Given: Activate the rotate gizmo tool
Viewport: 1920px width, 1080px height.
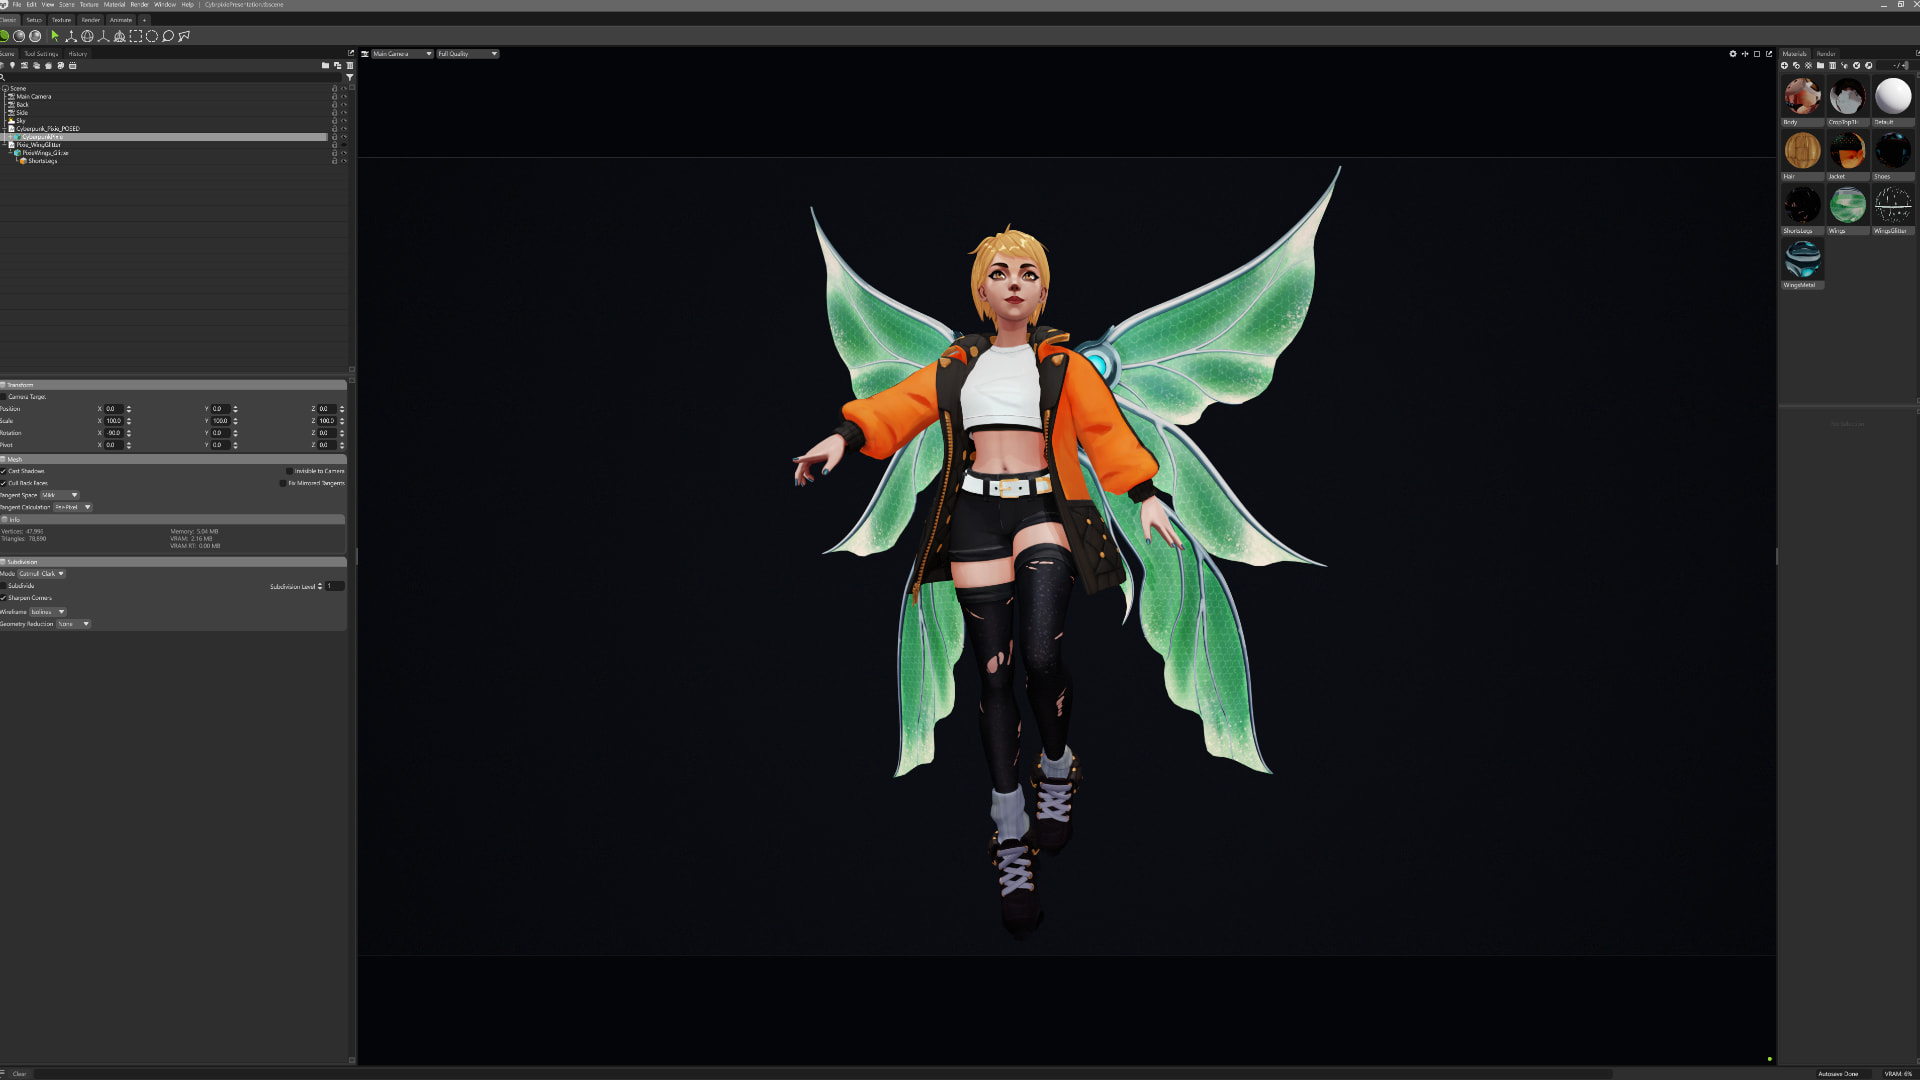Looking at the screenshot, I should pyautogui.click(x=87, y=36).
